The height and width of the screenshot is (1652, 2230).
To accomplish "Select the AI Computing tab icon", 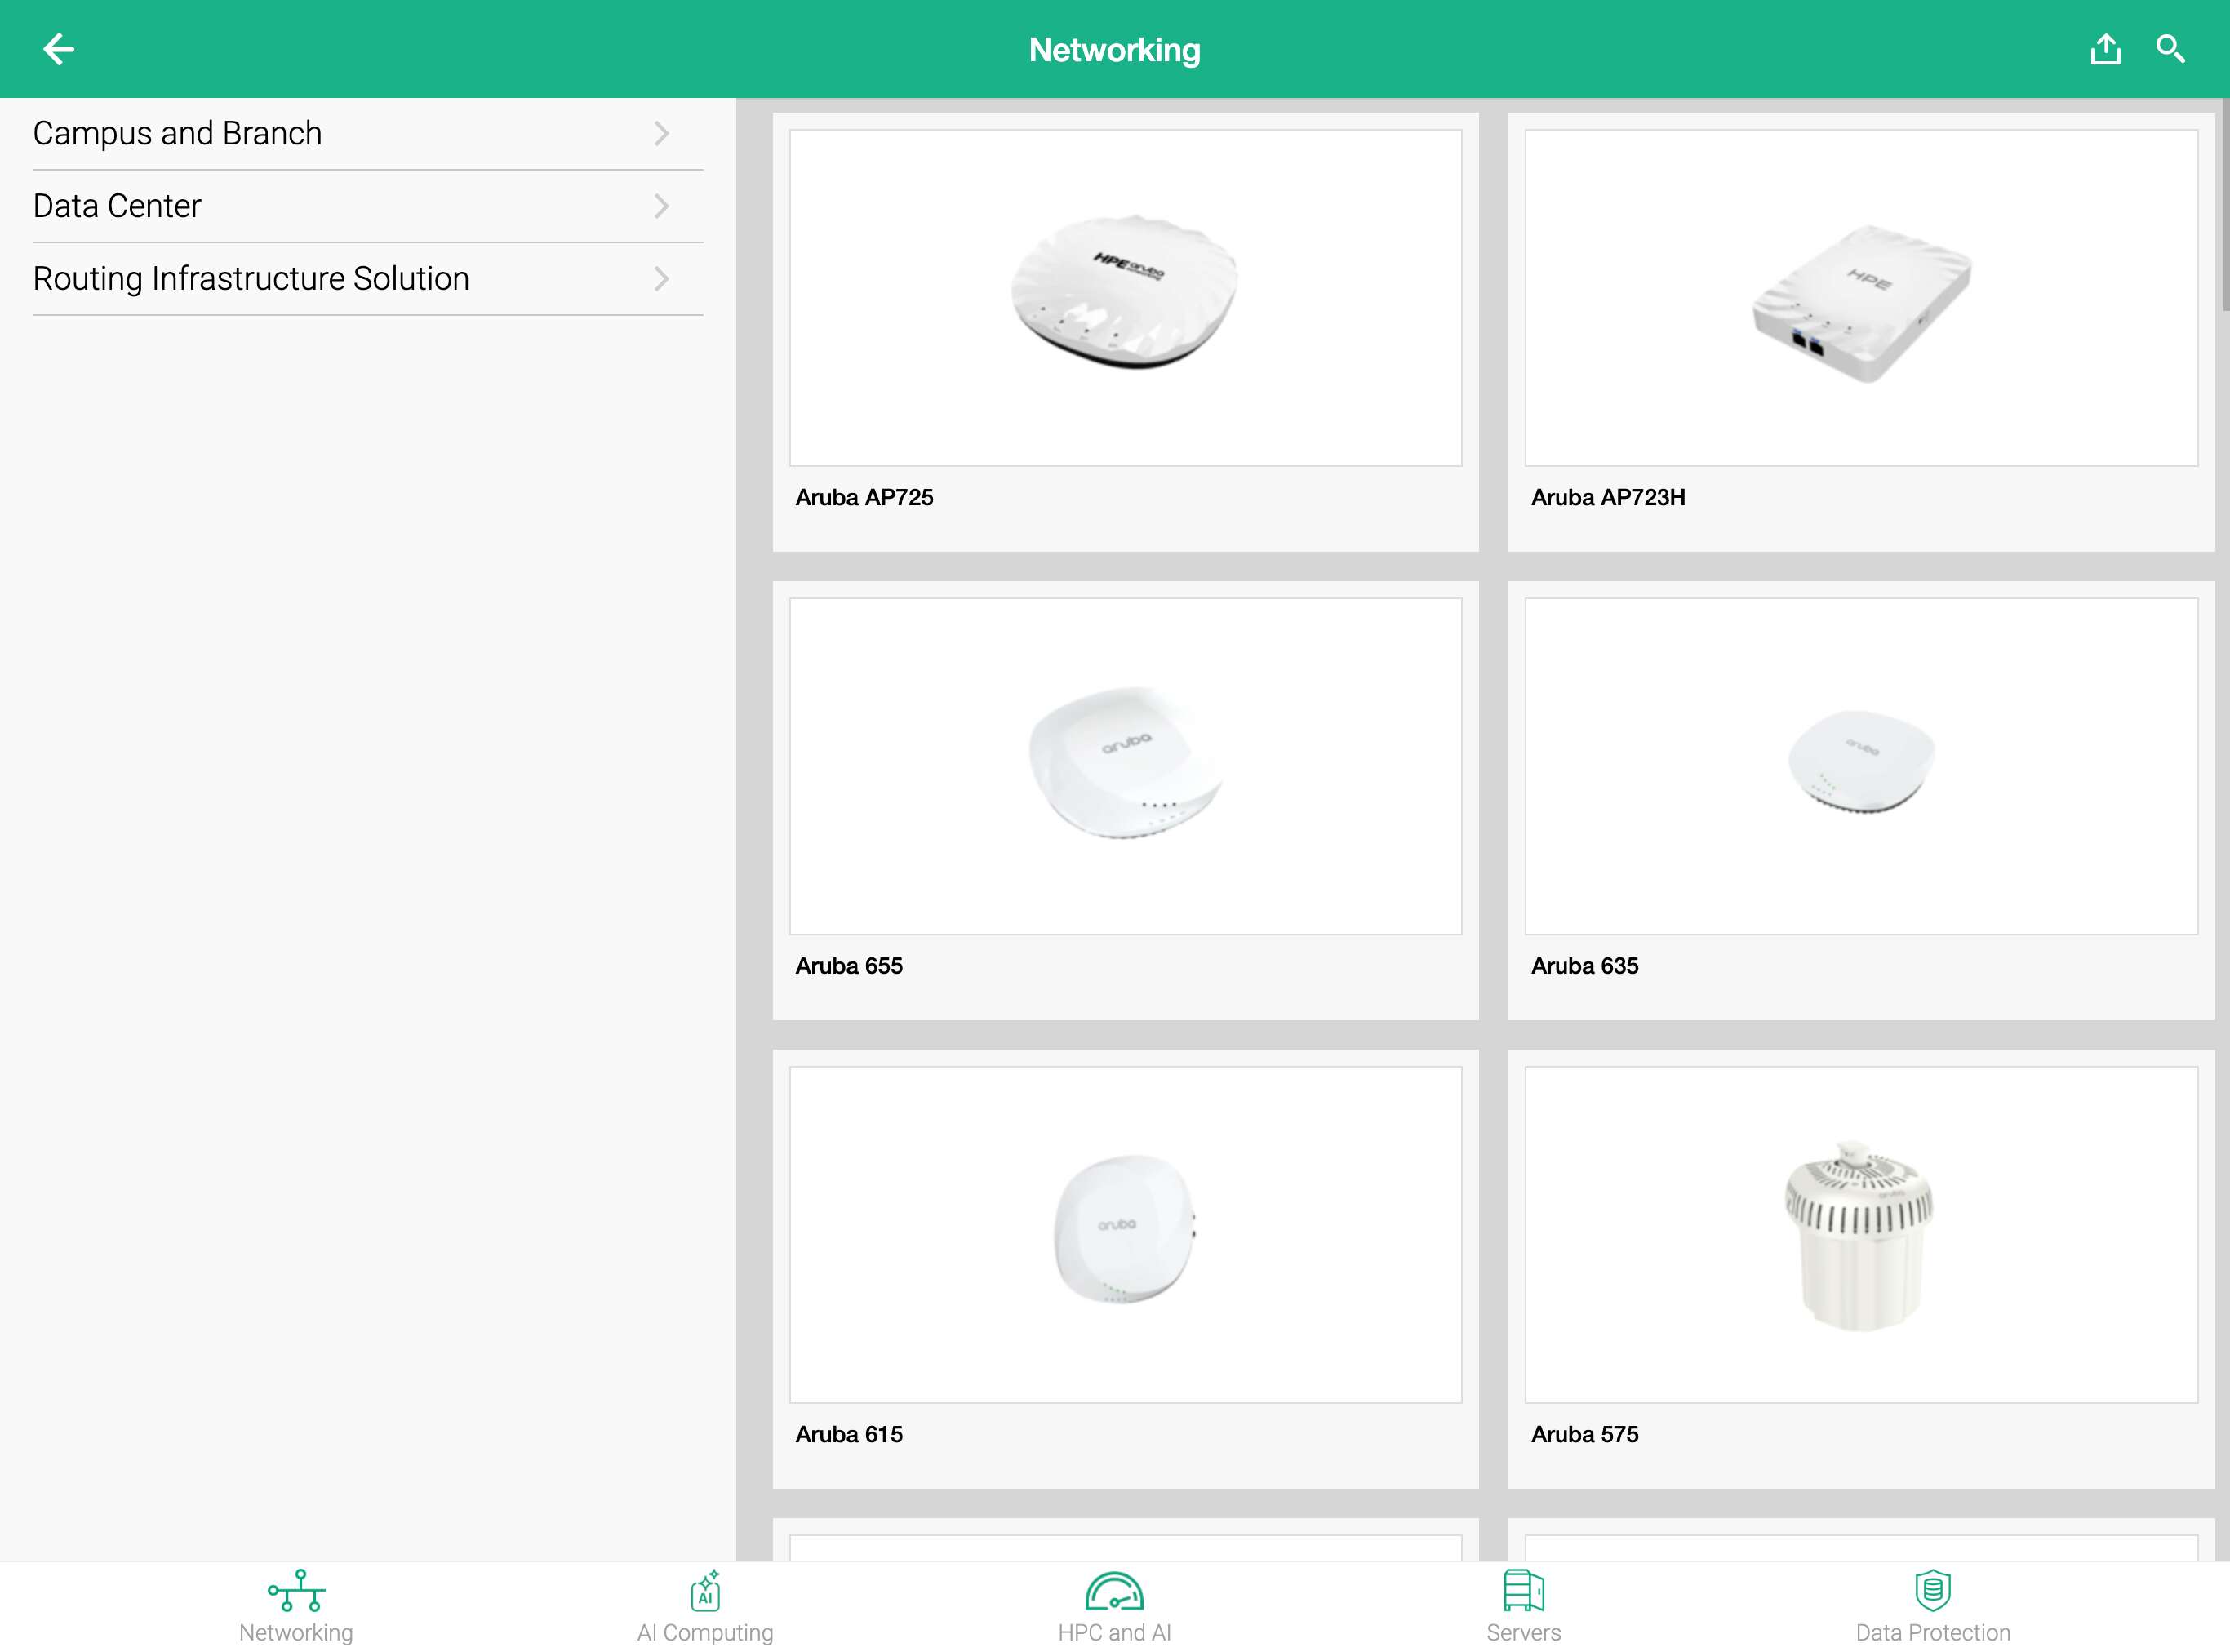I will [x=705, y=1590].
